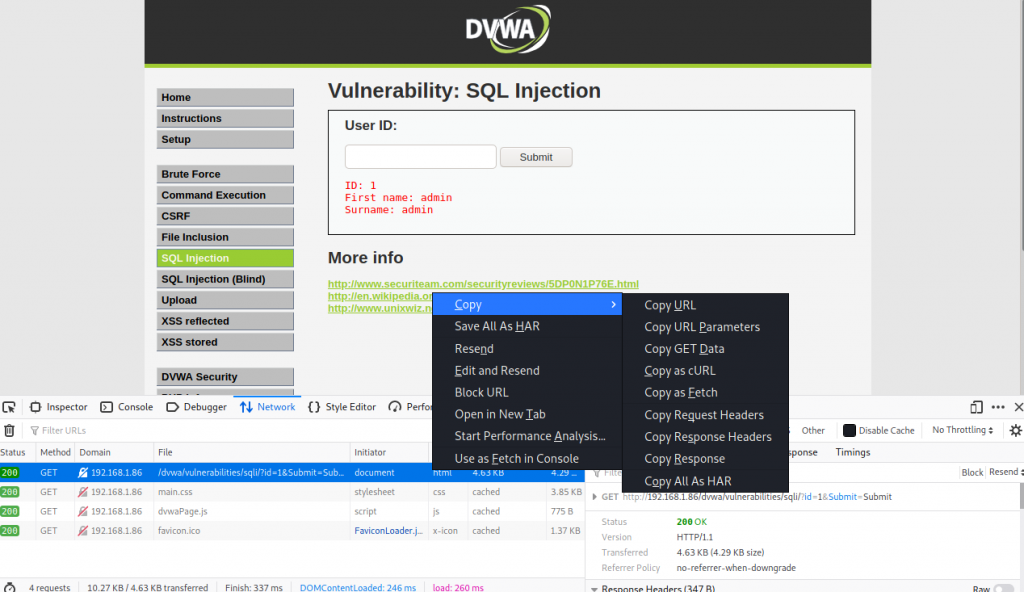Open the Brute Force section
The width and height of the screenshot is (1024, 592).
225,174
